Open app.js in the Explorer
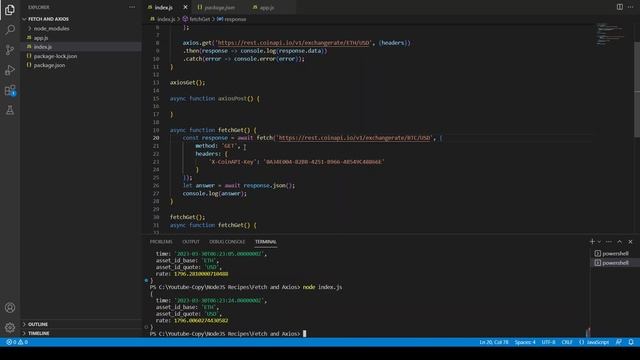This screenshot has height=360, width=640. coord(41,38)
